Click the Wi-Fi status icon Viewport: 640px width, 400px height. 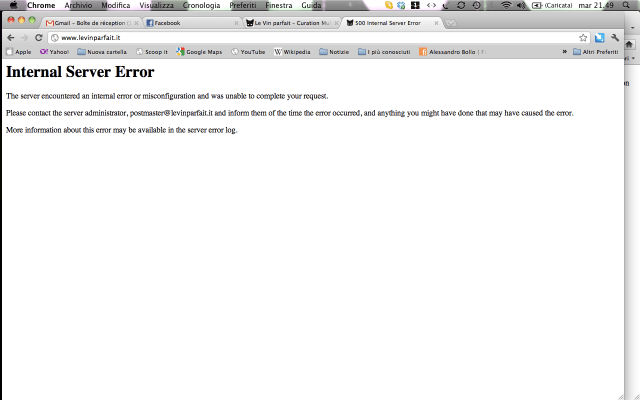506,5
